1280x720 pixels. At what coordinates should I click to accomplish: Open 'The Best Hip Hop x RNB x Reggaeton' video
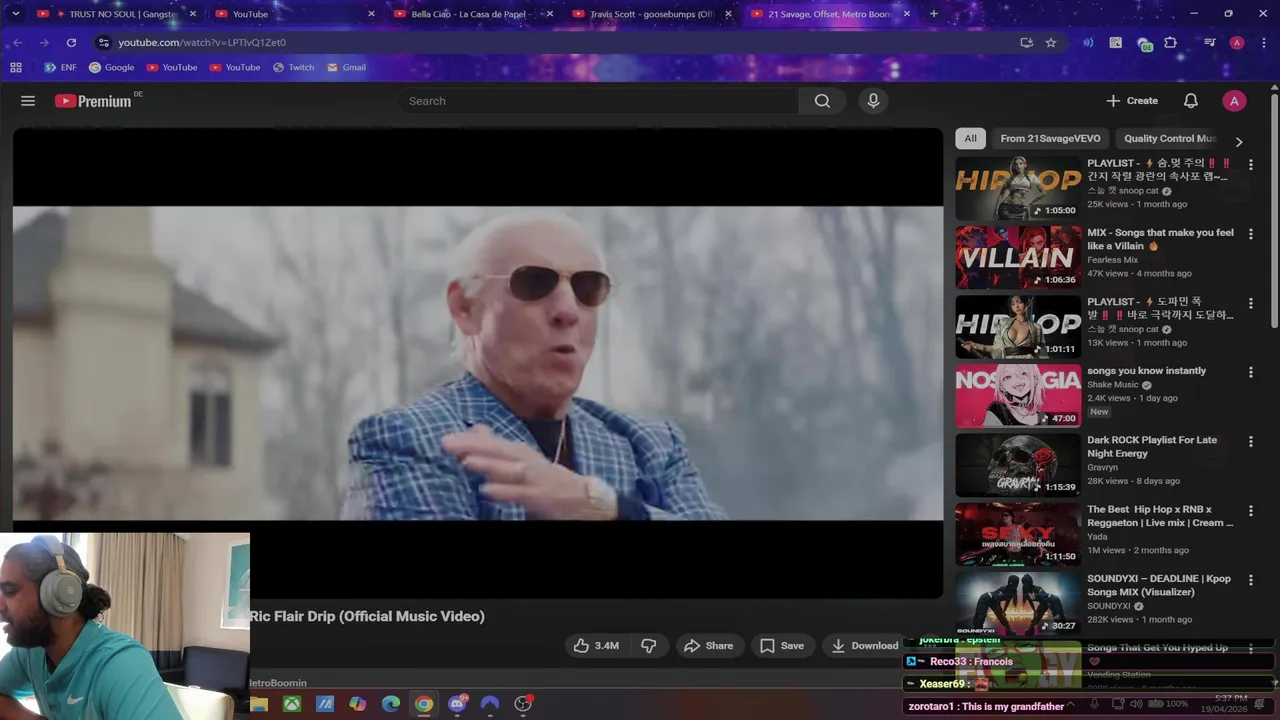[1160, 516]
